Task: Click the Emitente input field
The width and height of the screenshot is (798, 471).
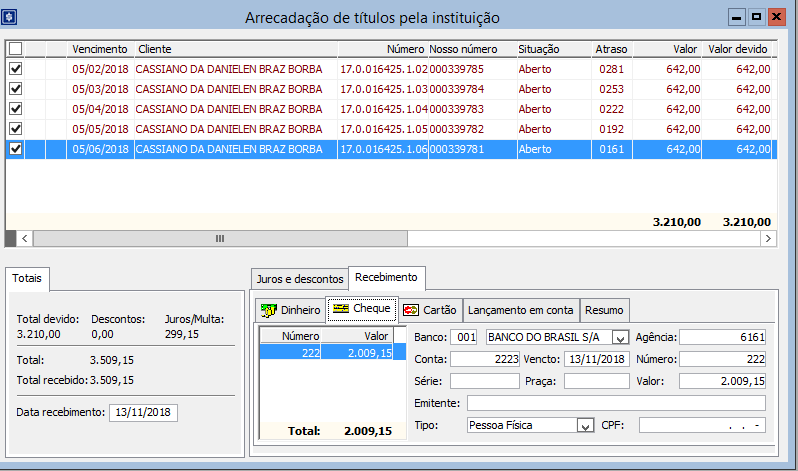Action: pyautogui.click(x=615, y=403)
